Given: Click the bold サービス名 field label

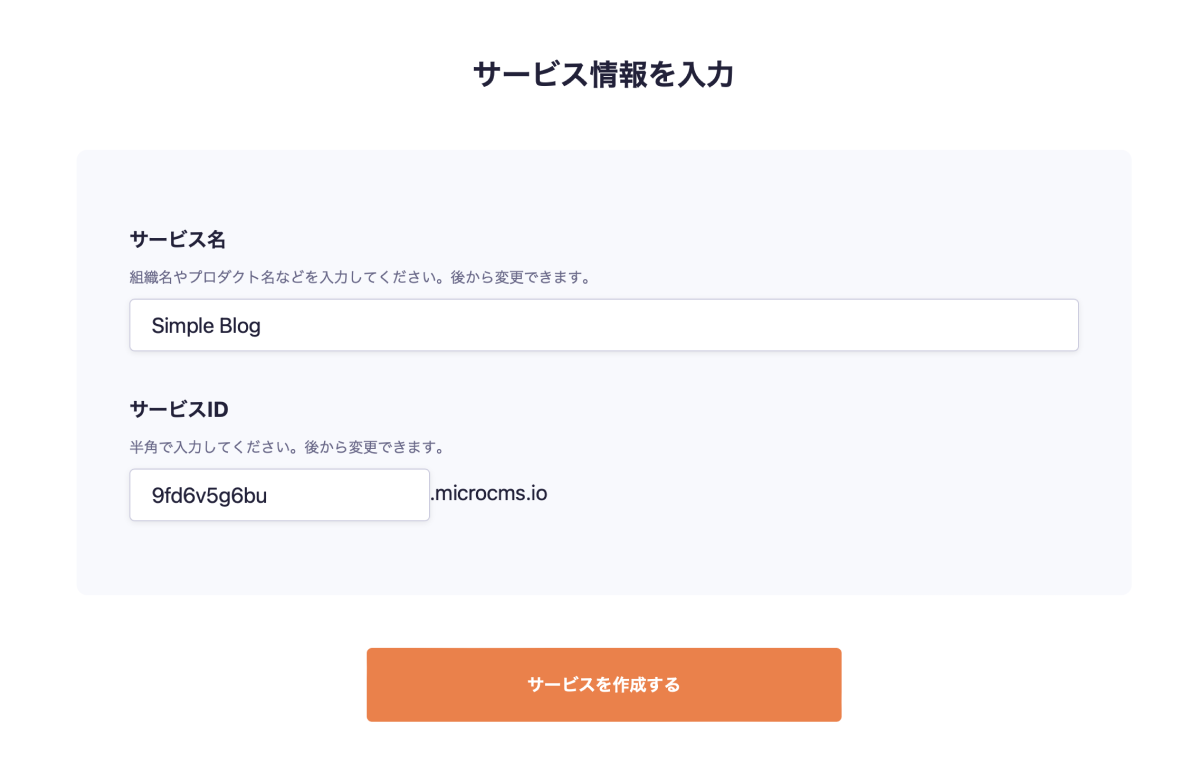Looking at the screenshot, I should (x=177, y=240).
